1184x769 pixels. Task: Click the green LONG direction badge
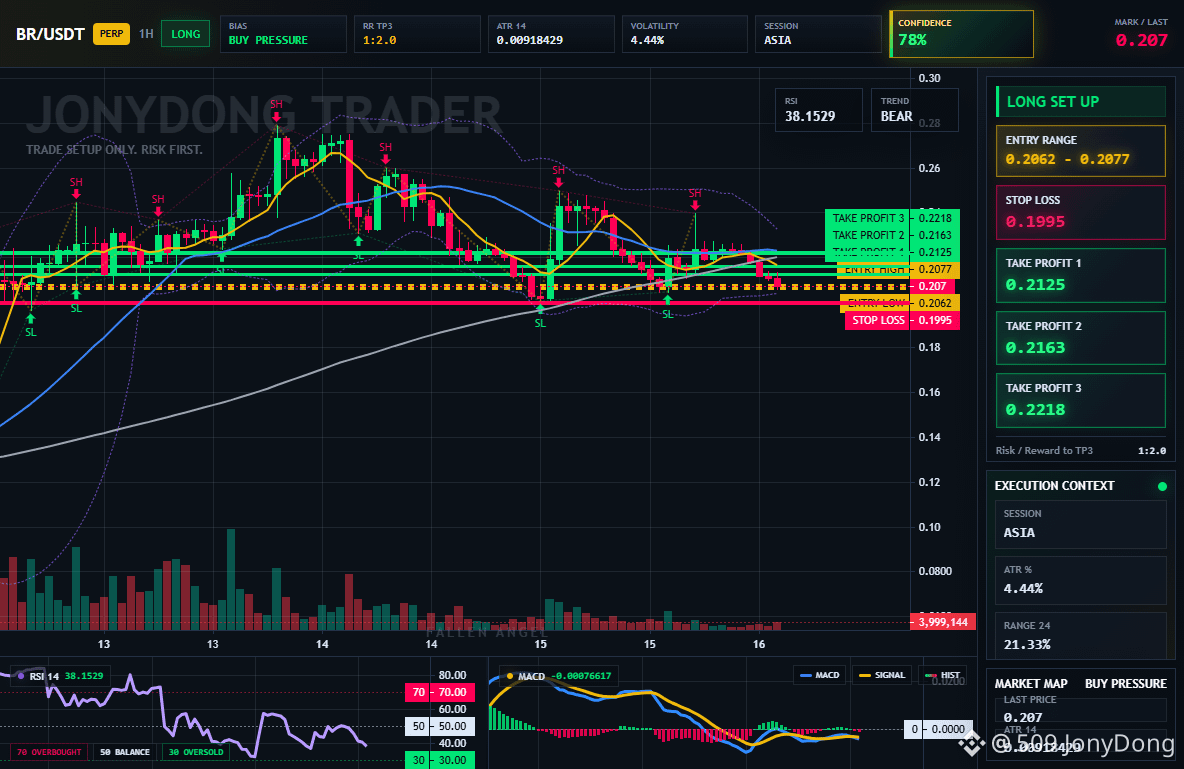click(186, 34)
